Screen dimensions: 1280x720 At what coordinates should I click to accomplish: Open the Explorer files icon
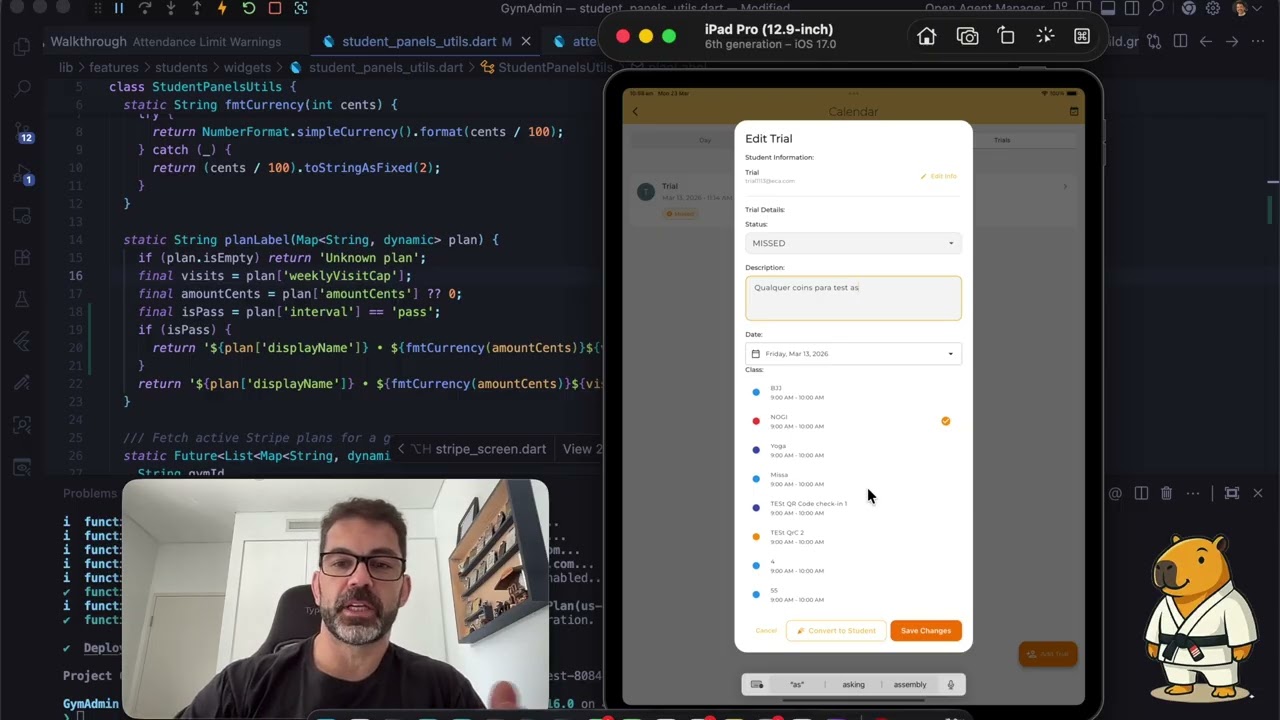click(22, 46)
